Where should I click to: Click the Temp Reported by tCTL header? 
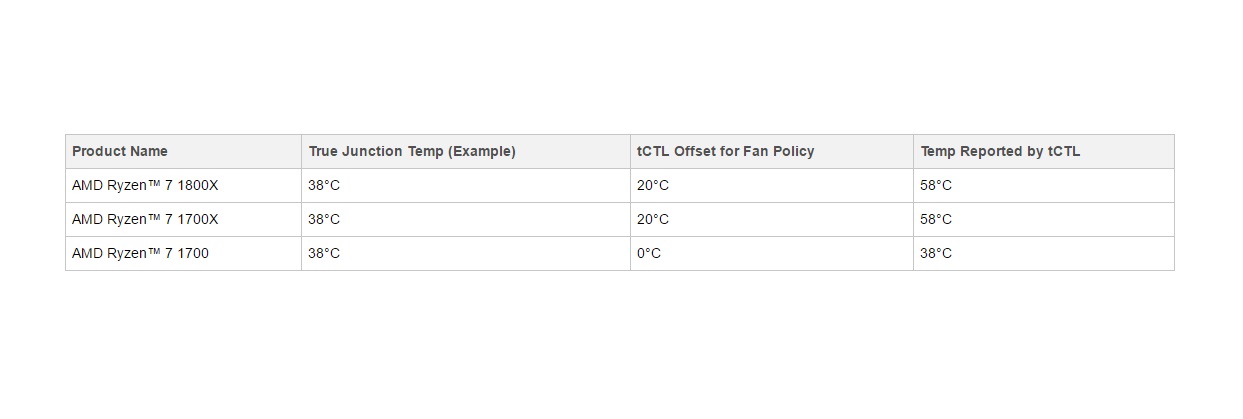(x=1044, y=152)
